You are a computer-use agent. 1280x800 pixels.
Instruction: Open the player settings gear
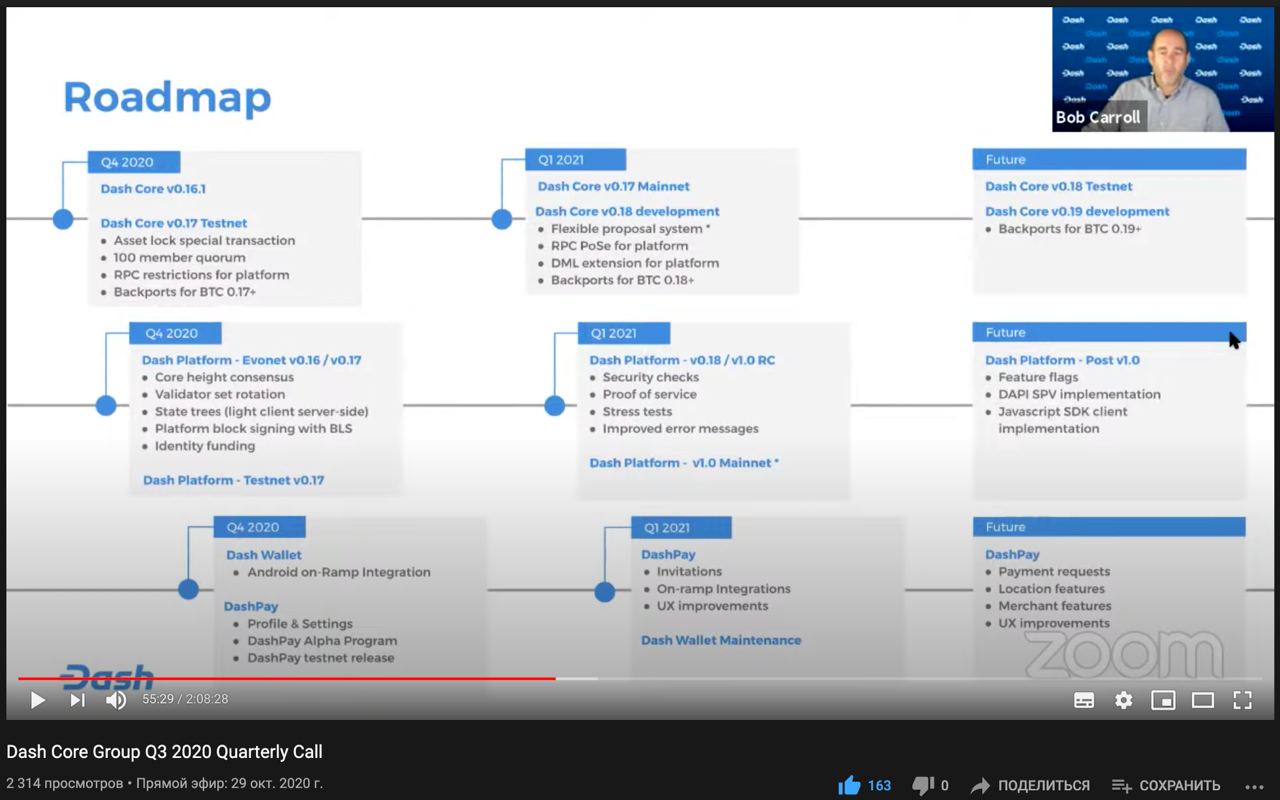[x=1124, y=700]
